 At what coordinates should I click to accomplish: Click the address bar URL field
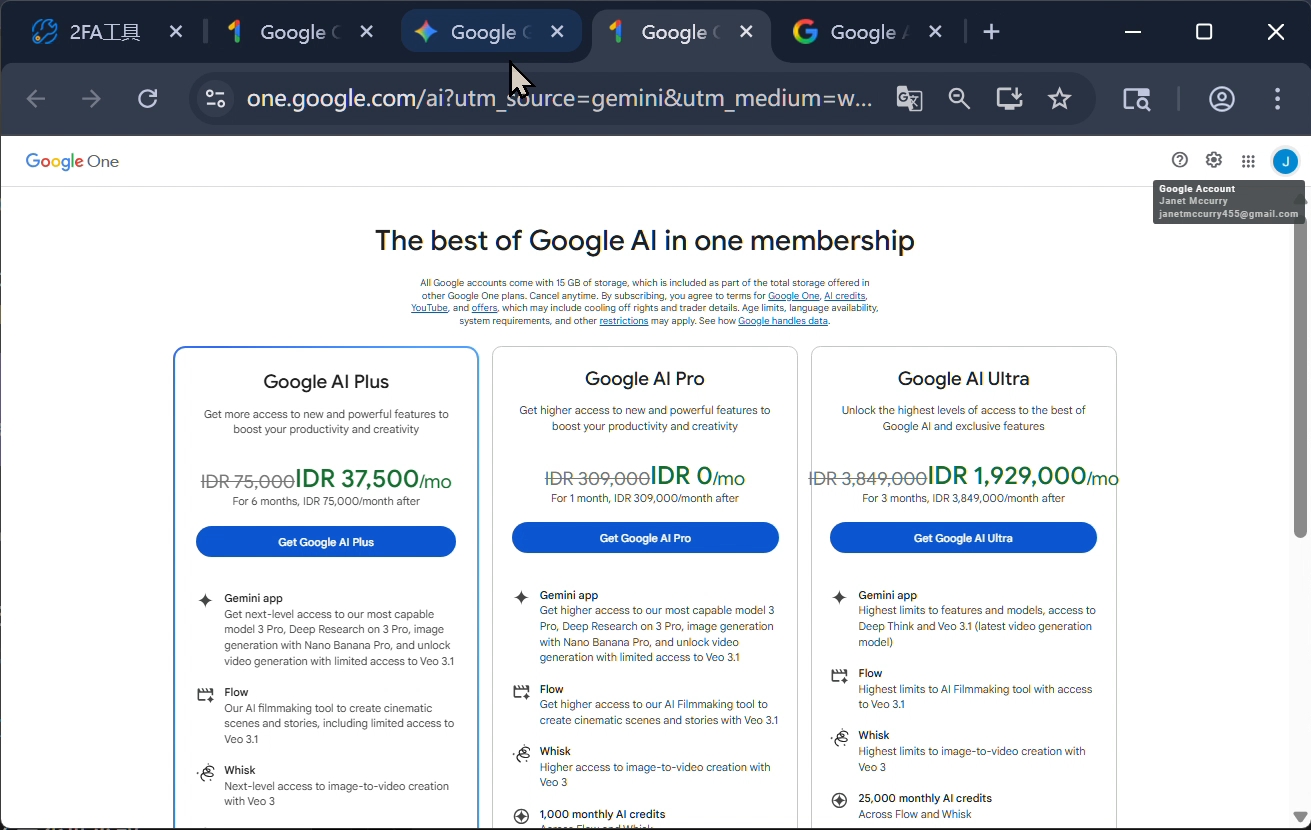point(558,98)
